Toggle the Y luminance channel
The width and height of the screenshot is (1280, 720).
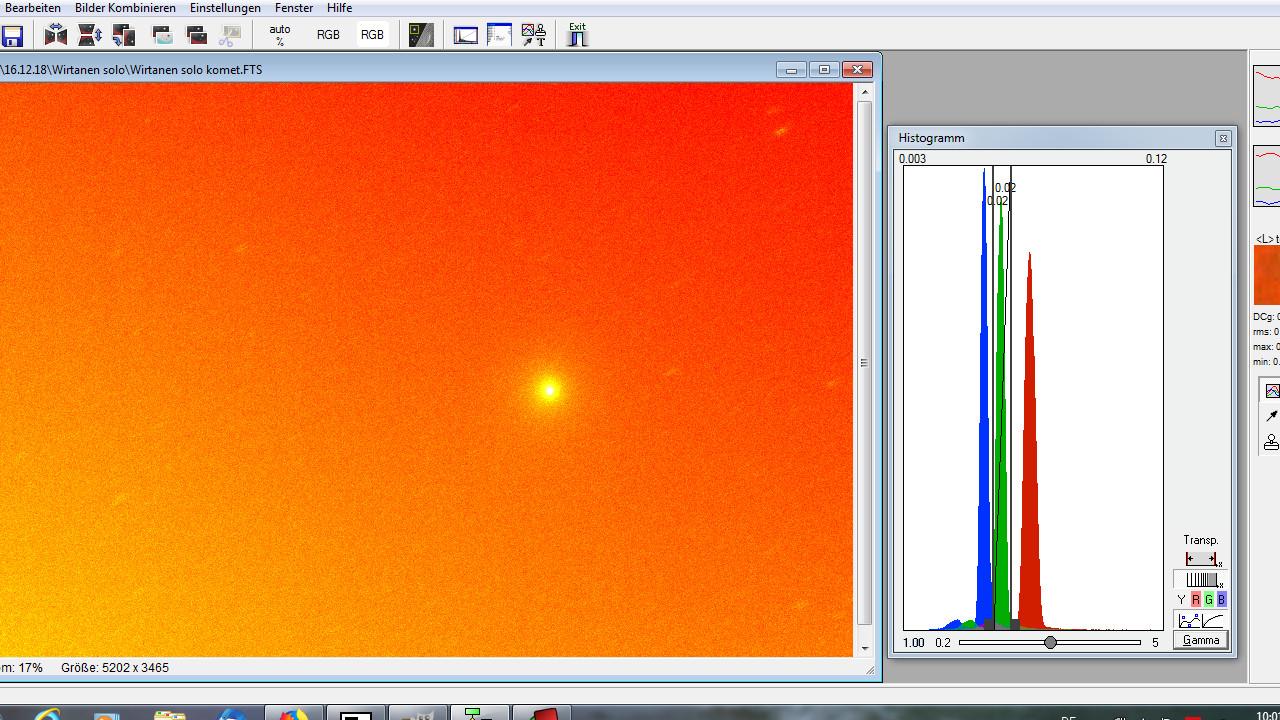1181,600
